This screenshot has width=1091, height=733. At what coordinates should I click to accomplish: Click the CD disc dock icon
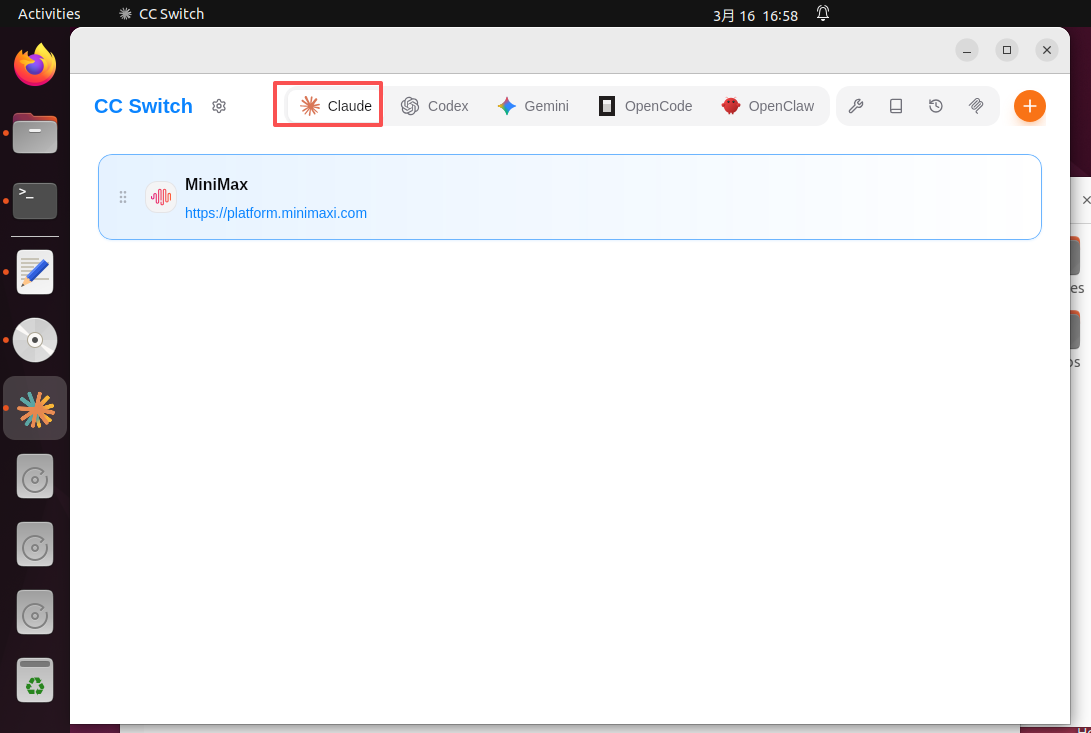35,340
